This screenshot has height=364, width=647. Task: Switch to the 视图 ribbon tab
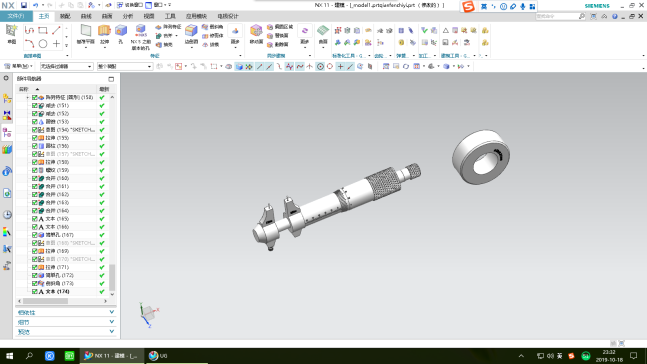pos(149,16)
